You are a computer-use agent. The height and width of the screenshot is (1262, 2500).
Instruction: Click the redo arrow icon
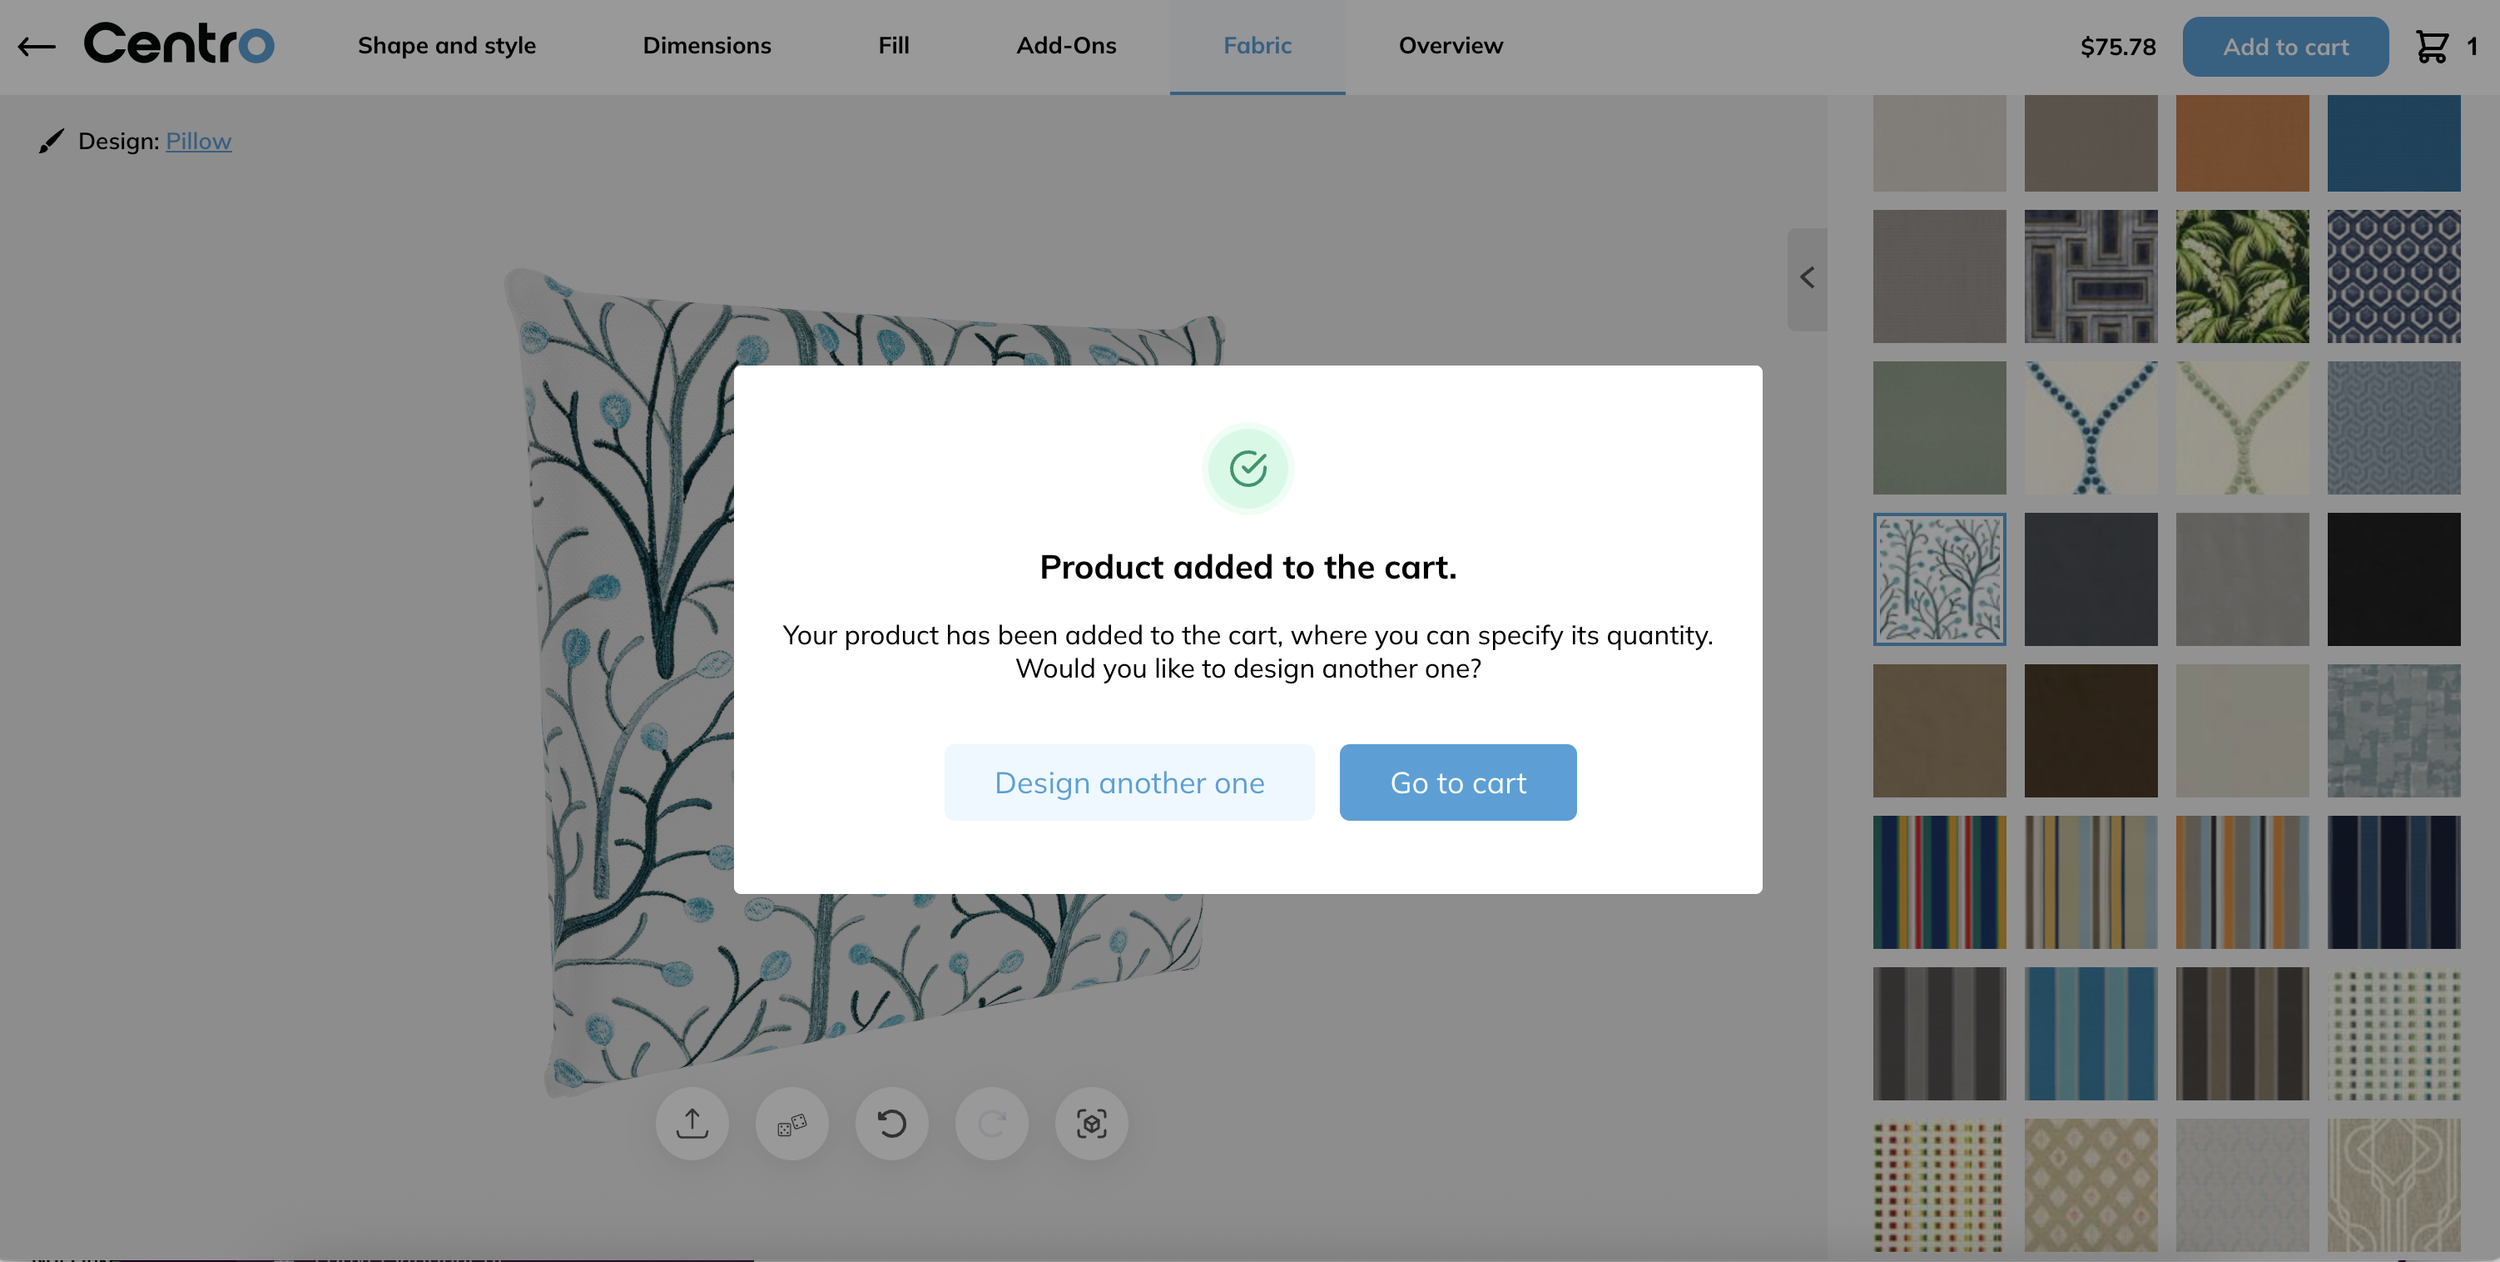[x=991, y=1124]
